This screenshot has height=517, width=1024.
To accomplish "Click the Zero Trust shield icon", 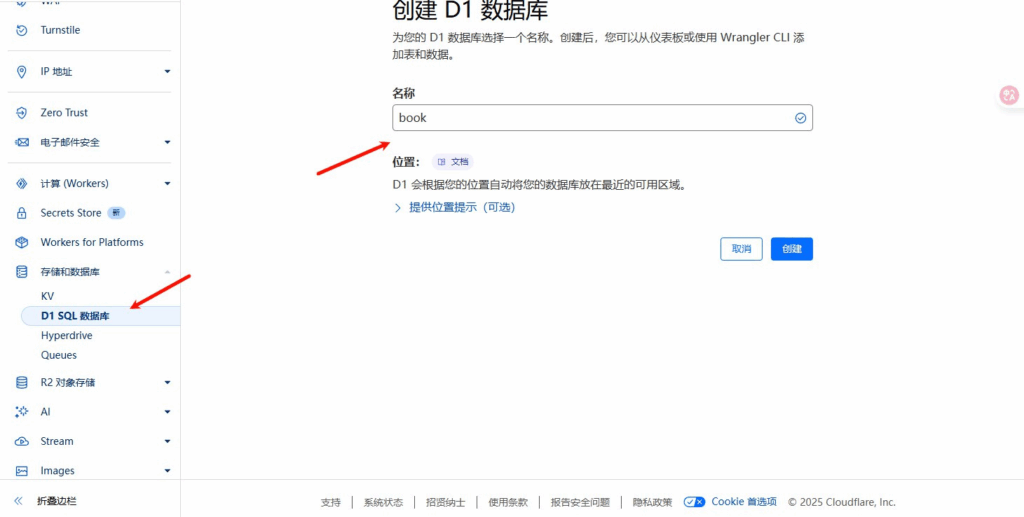I will 22,113.
